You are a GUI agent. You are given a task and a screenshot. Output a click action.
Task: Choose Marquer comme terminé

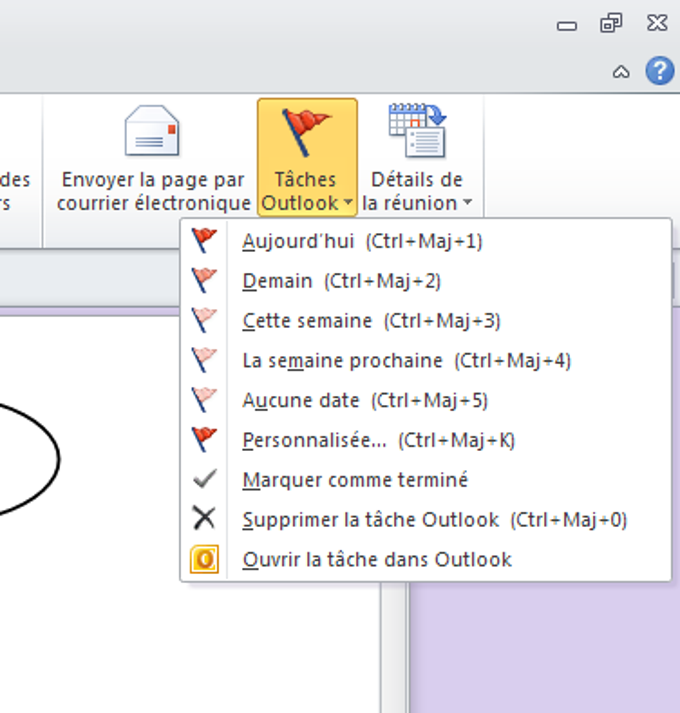426,480
